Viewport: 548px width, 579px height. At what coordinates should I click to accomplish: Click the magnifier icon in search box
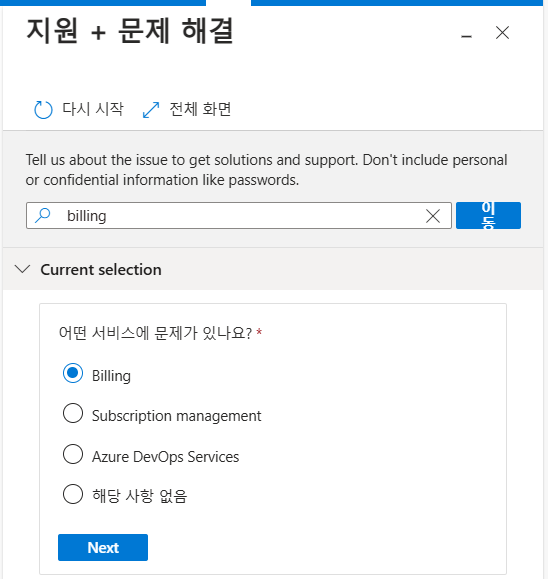click(x=42, y=215)
